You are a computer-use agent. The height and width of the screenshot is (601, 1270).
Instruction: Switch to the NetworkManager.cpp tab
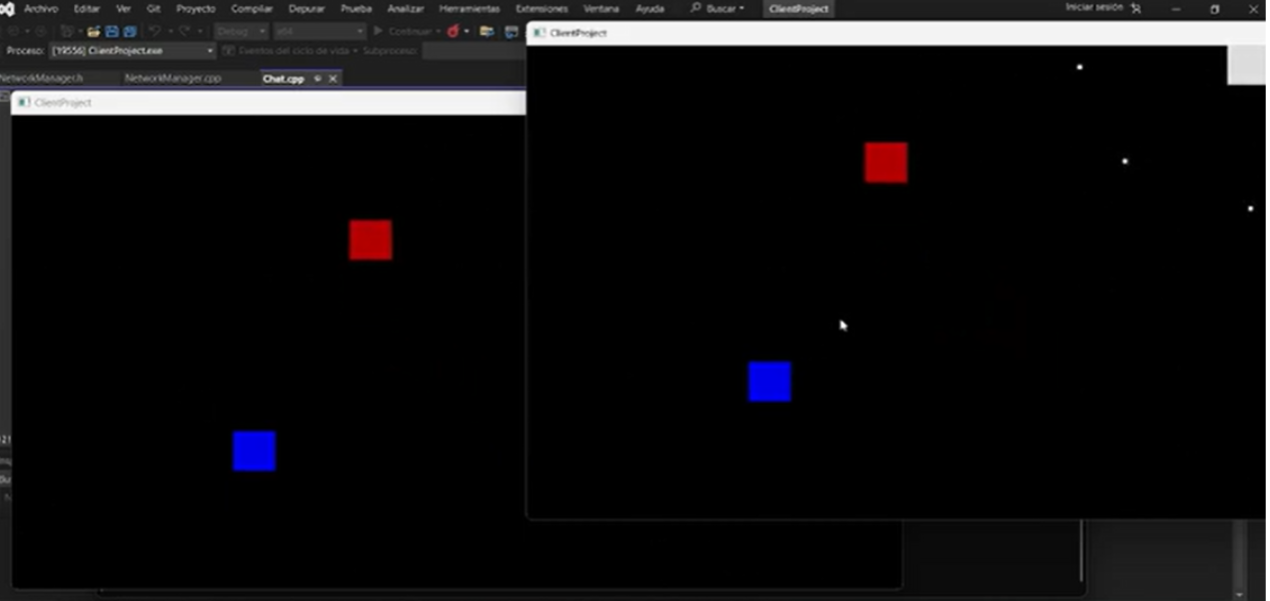[x=172, y=78]
